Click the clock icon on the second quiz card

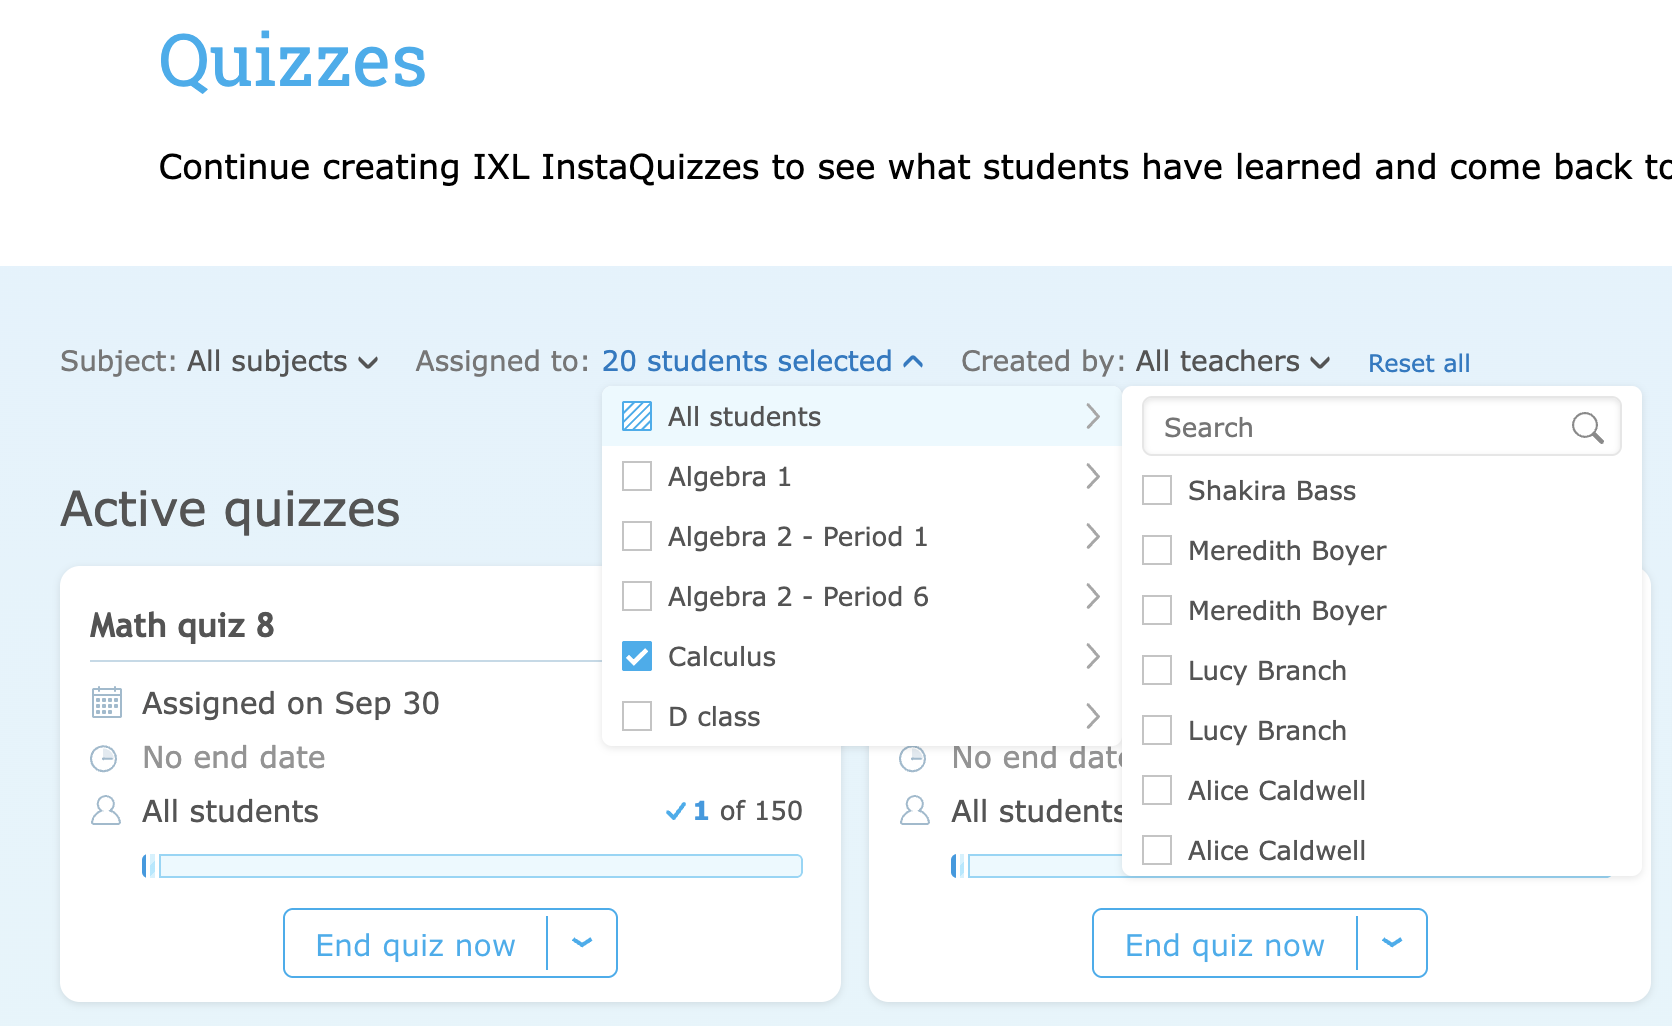(914, 757)
